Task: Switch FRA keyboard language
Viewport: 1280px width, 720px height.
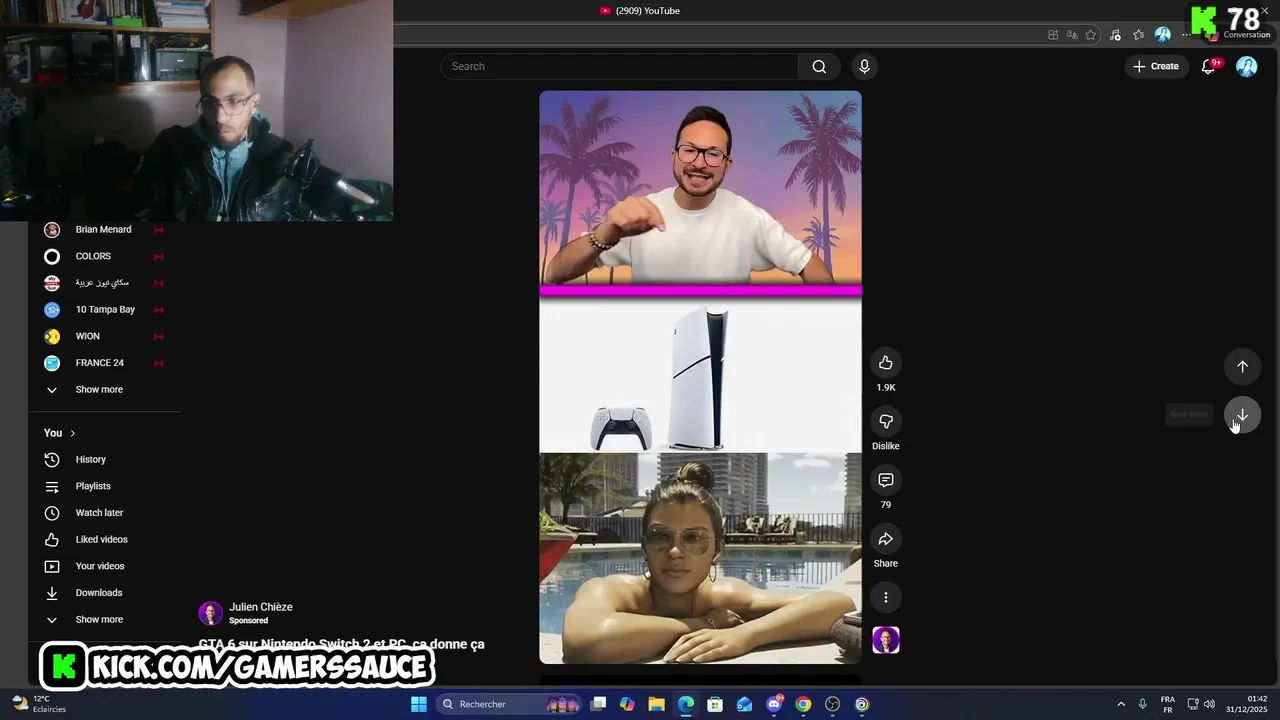Action: (x=1168, y=704)
